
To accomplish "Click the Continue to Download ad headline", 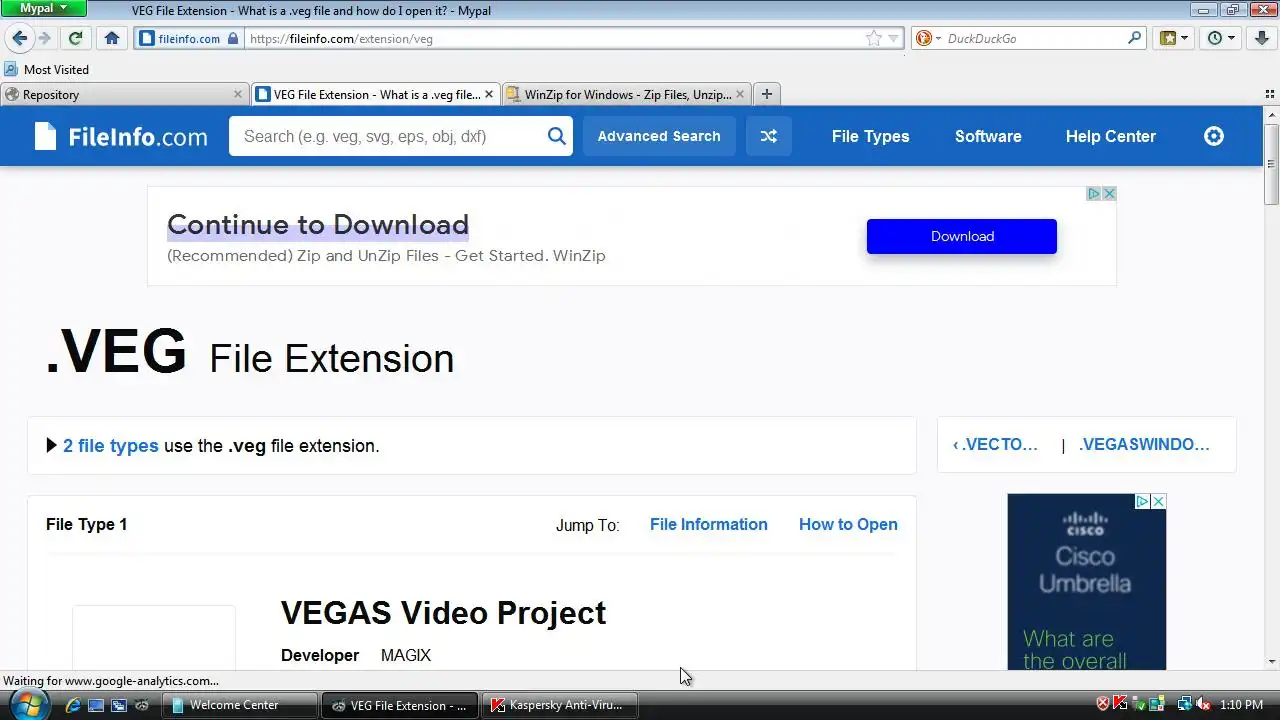I will [318, 224].
